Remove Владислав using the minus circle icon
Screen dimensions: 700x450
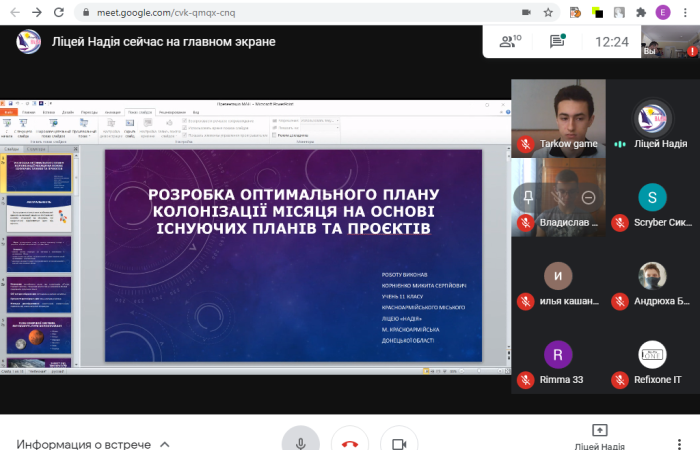point(588,197)
